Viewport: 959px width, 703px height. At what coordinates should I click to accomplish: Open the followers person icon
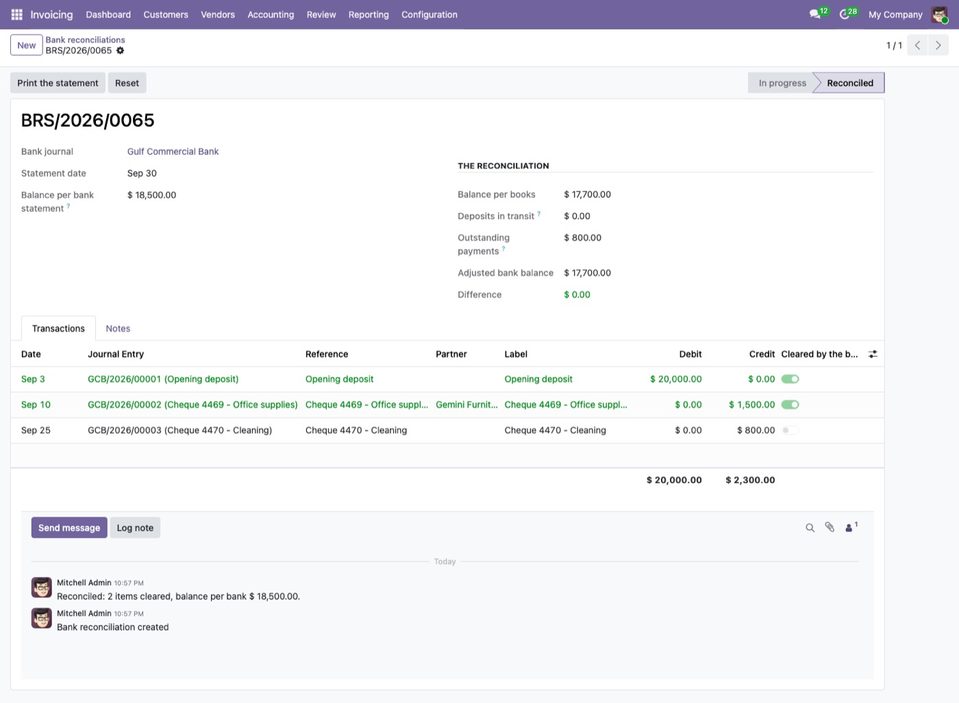pyautogui.click(x=851, y=527)
